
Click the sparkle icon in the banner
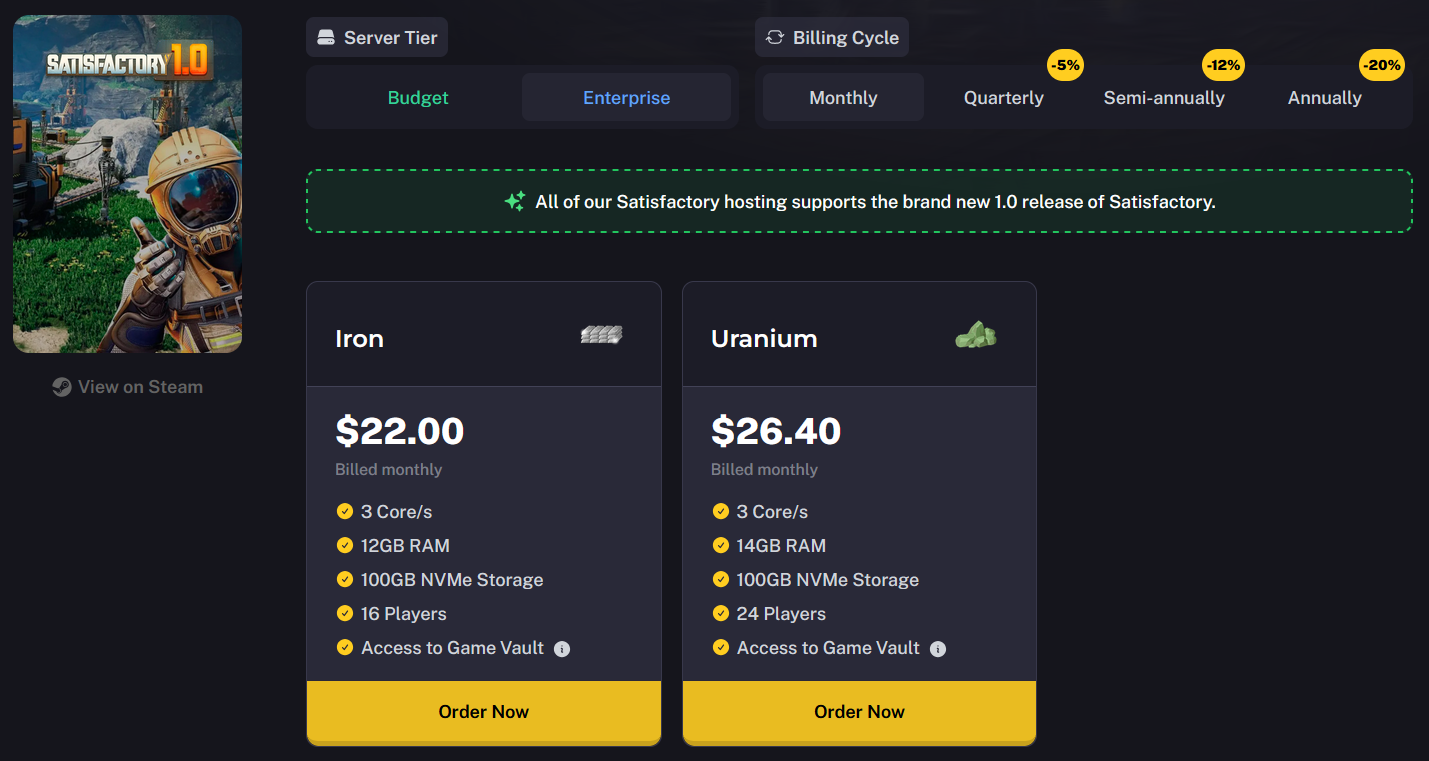pyautogui.click(x=514, y=201)
